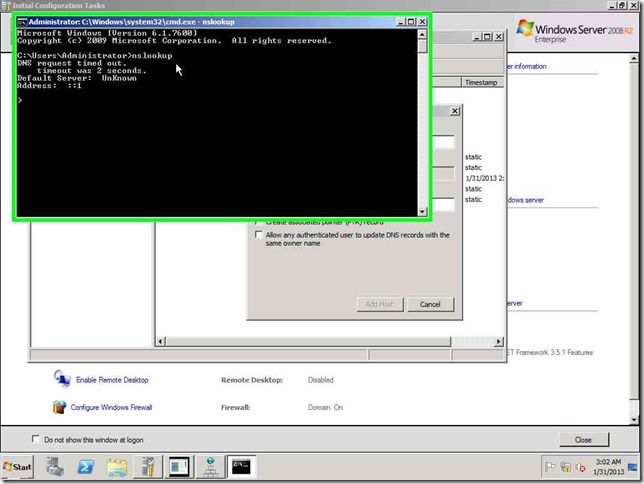Check 'Allow any authenticated user to update DNS records'

[258, 235]
